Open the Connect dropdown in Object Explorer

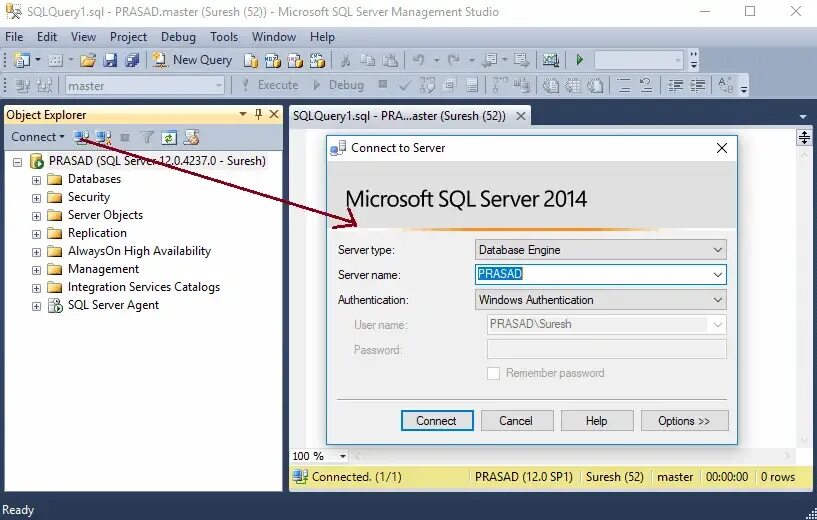[38, 137]
